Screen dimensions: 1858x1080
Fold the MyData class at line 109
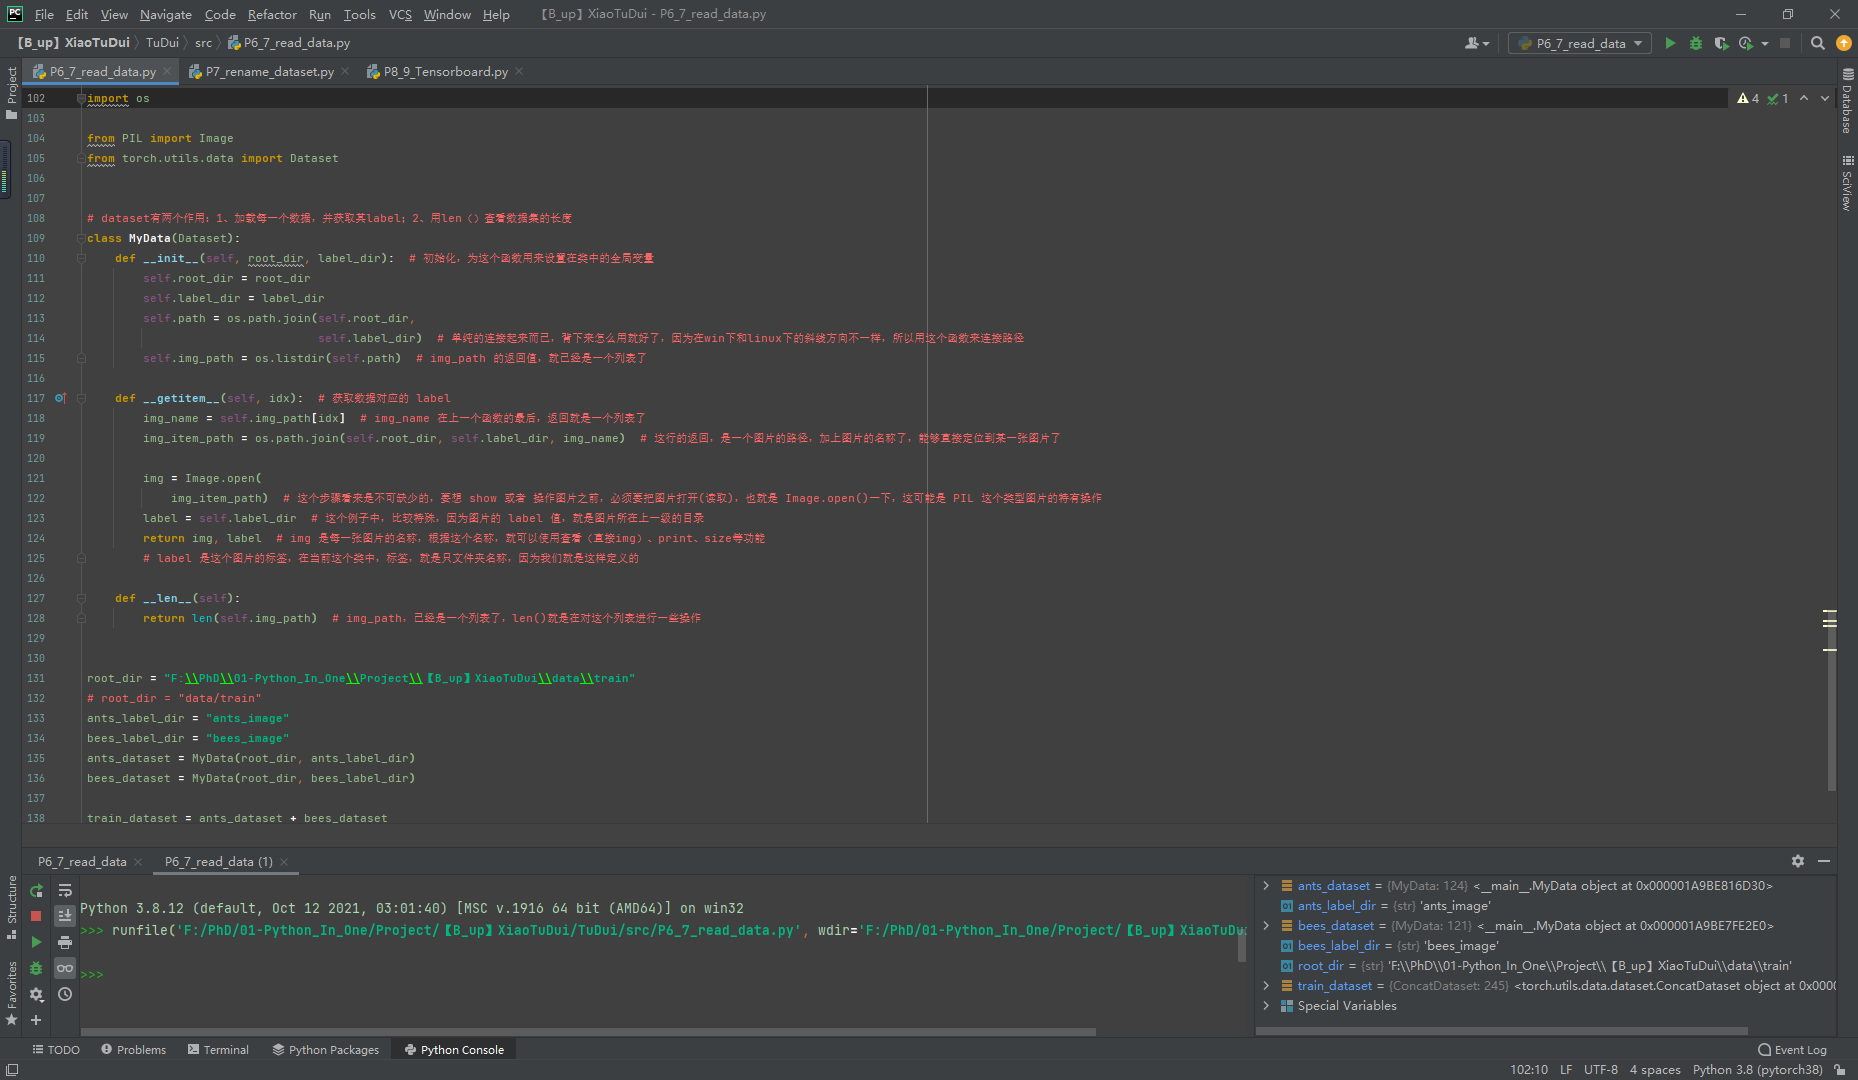pos(80,238)
